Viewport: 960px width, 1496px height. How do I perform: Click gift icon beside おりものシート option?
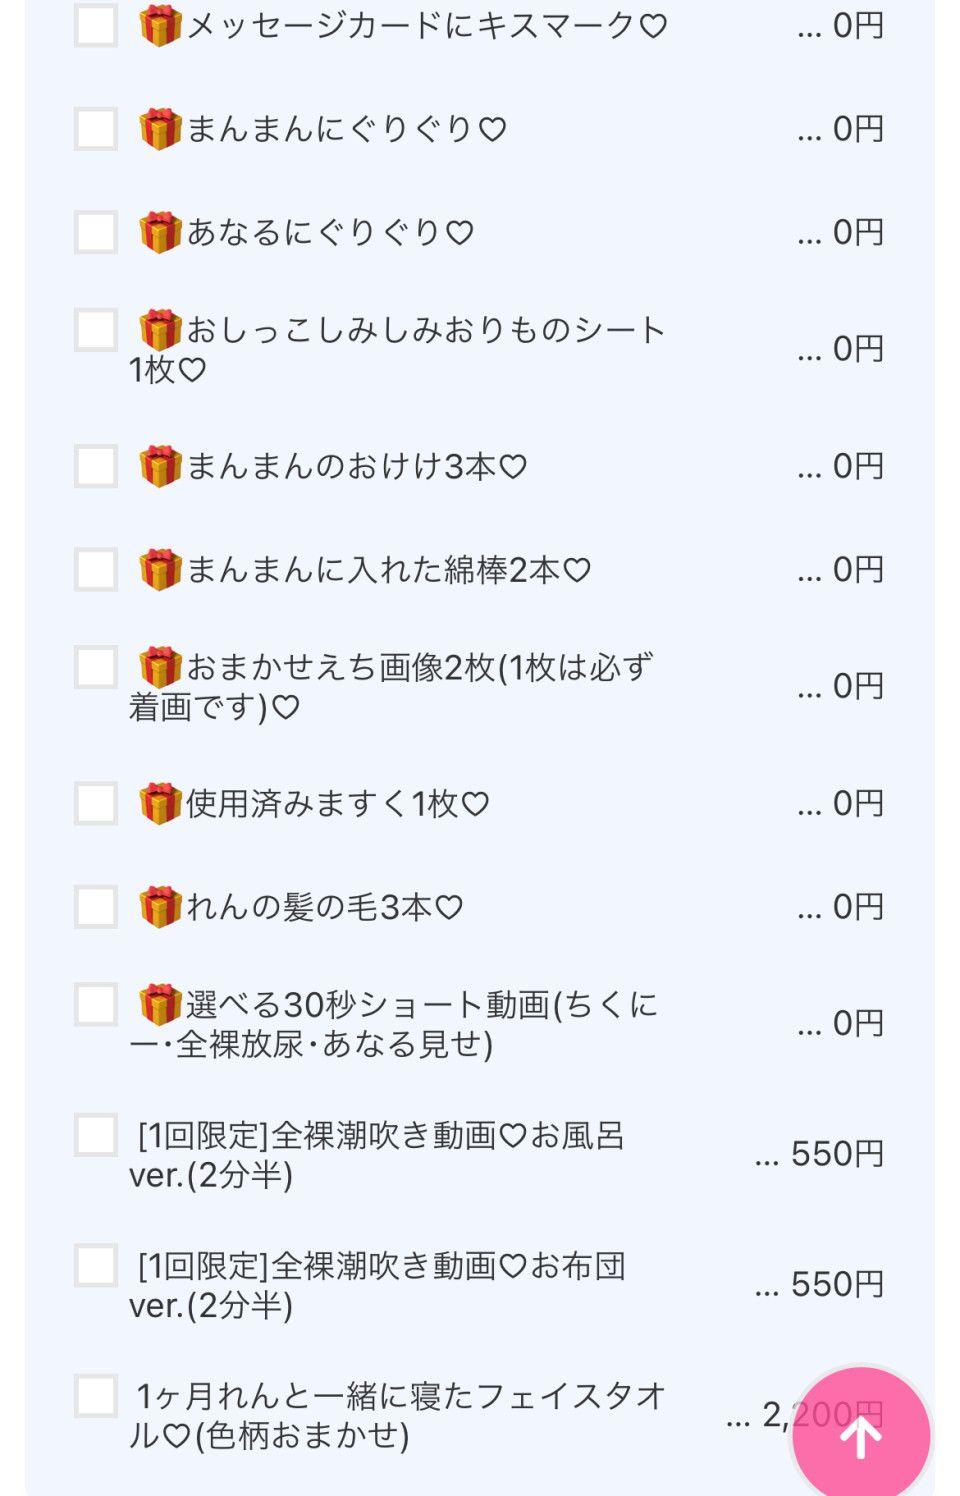pos(160,330)
